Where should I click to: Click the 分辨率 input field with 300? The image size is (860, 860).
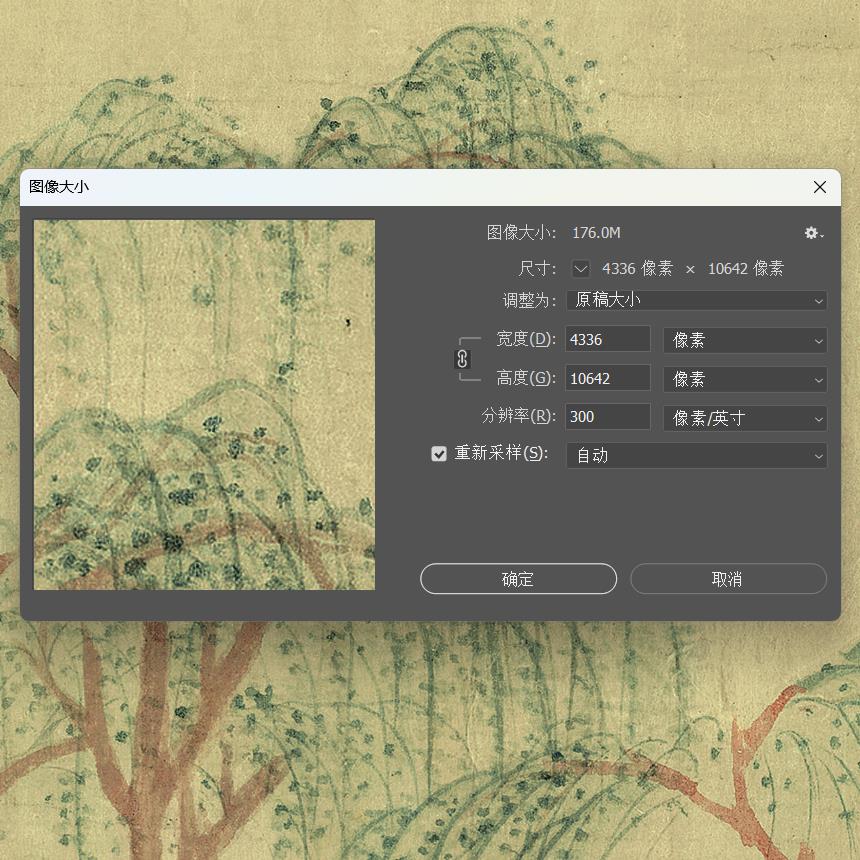click(608, 417)
